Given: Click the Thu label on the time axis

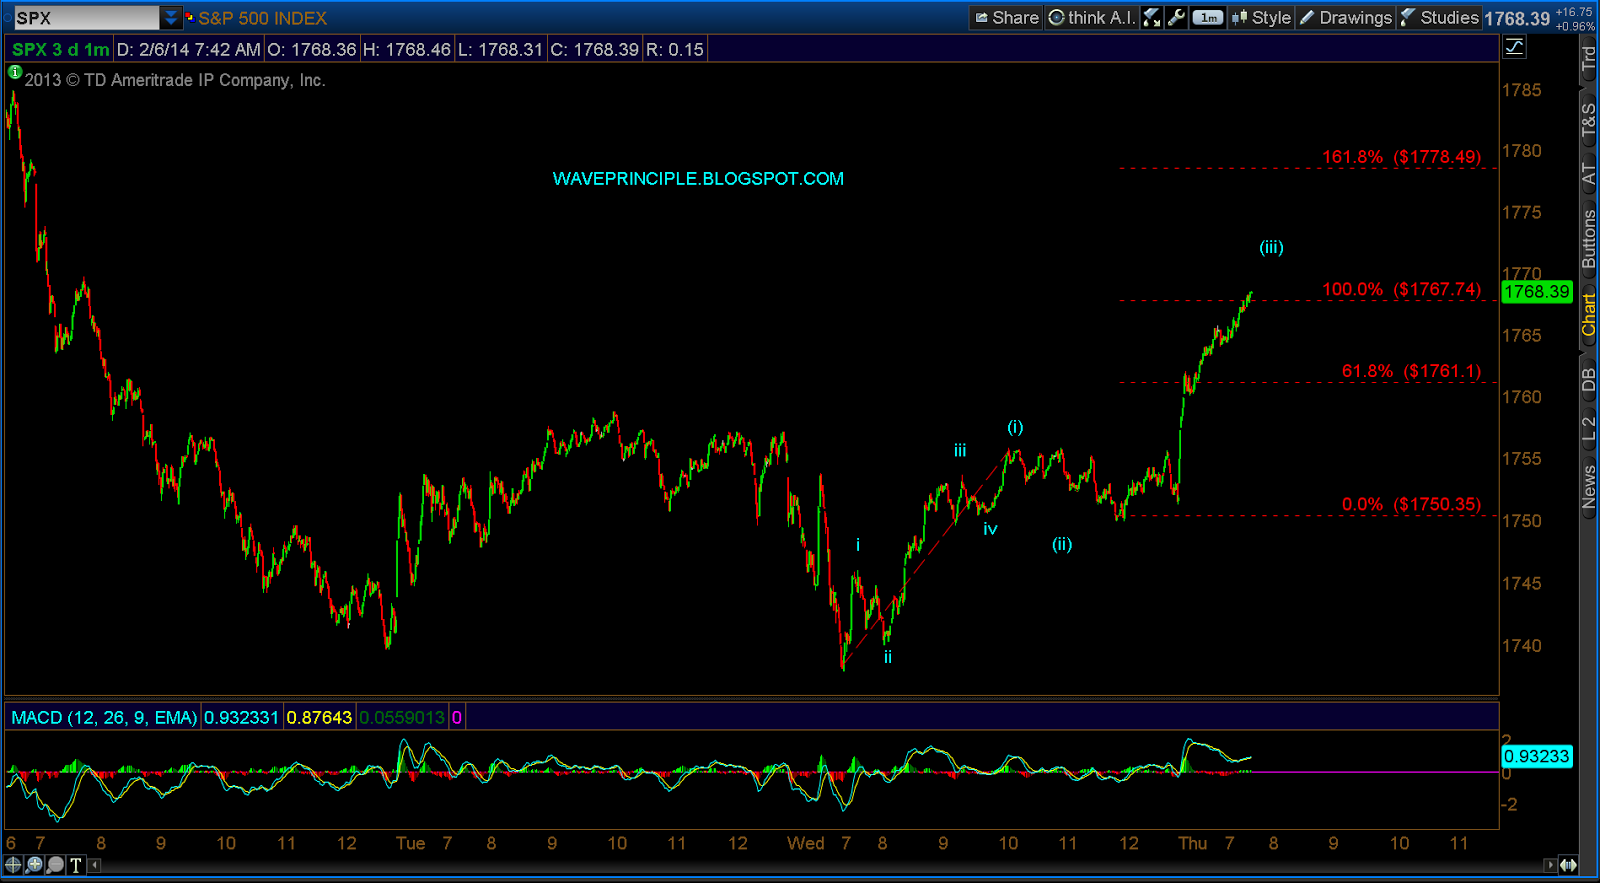Looking at the screenshot, I should (1193, 843).
